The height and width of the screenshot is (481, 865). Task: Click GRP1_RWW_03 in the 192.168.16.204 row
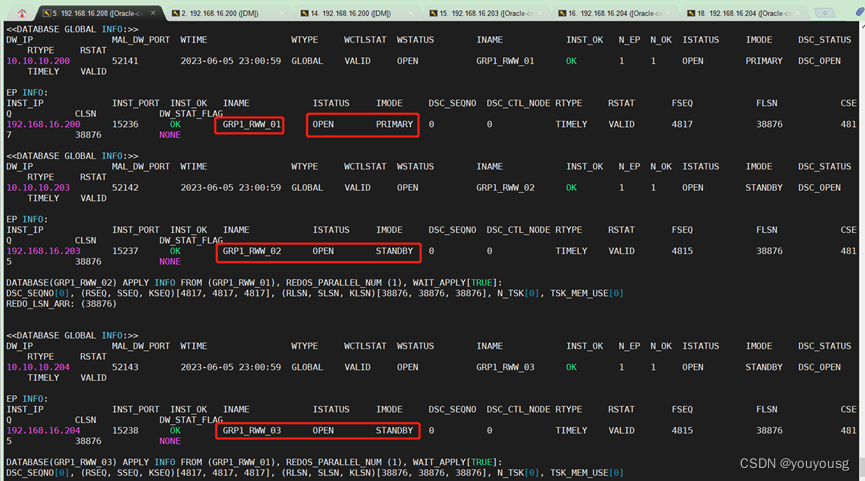[252, 430]
